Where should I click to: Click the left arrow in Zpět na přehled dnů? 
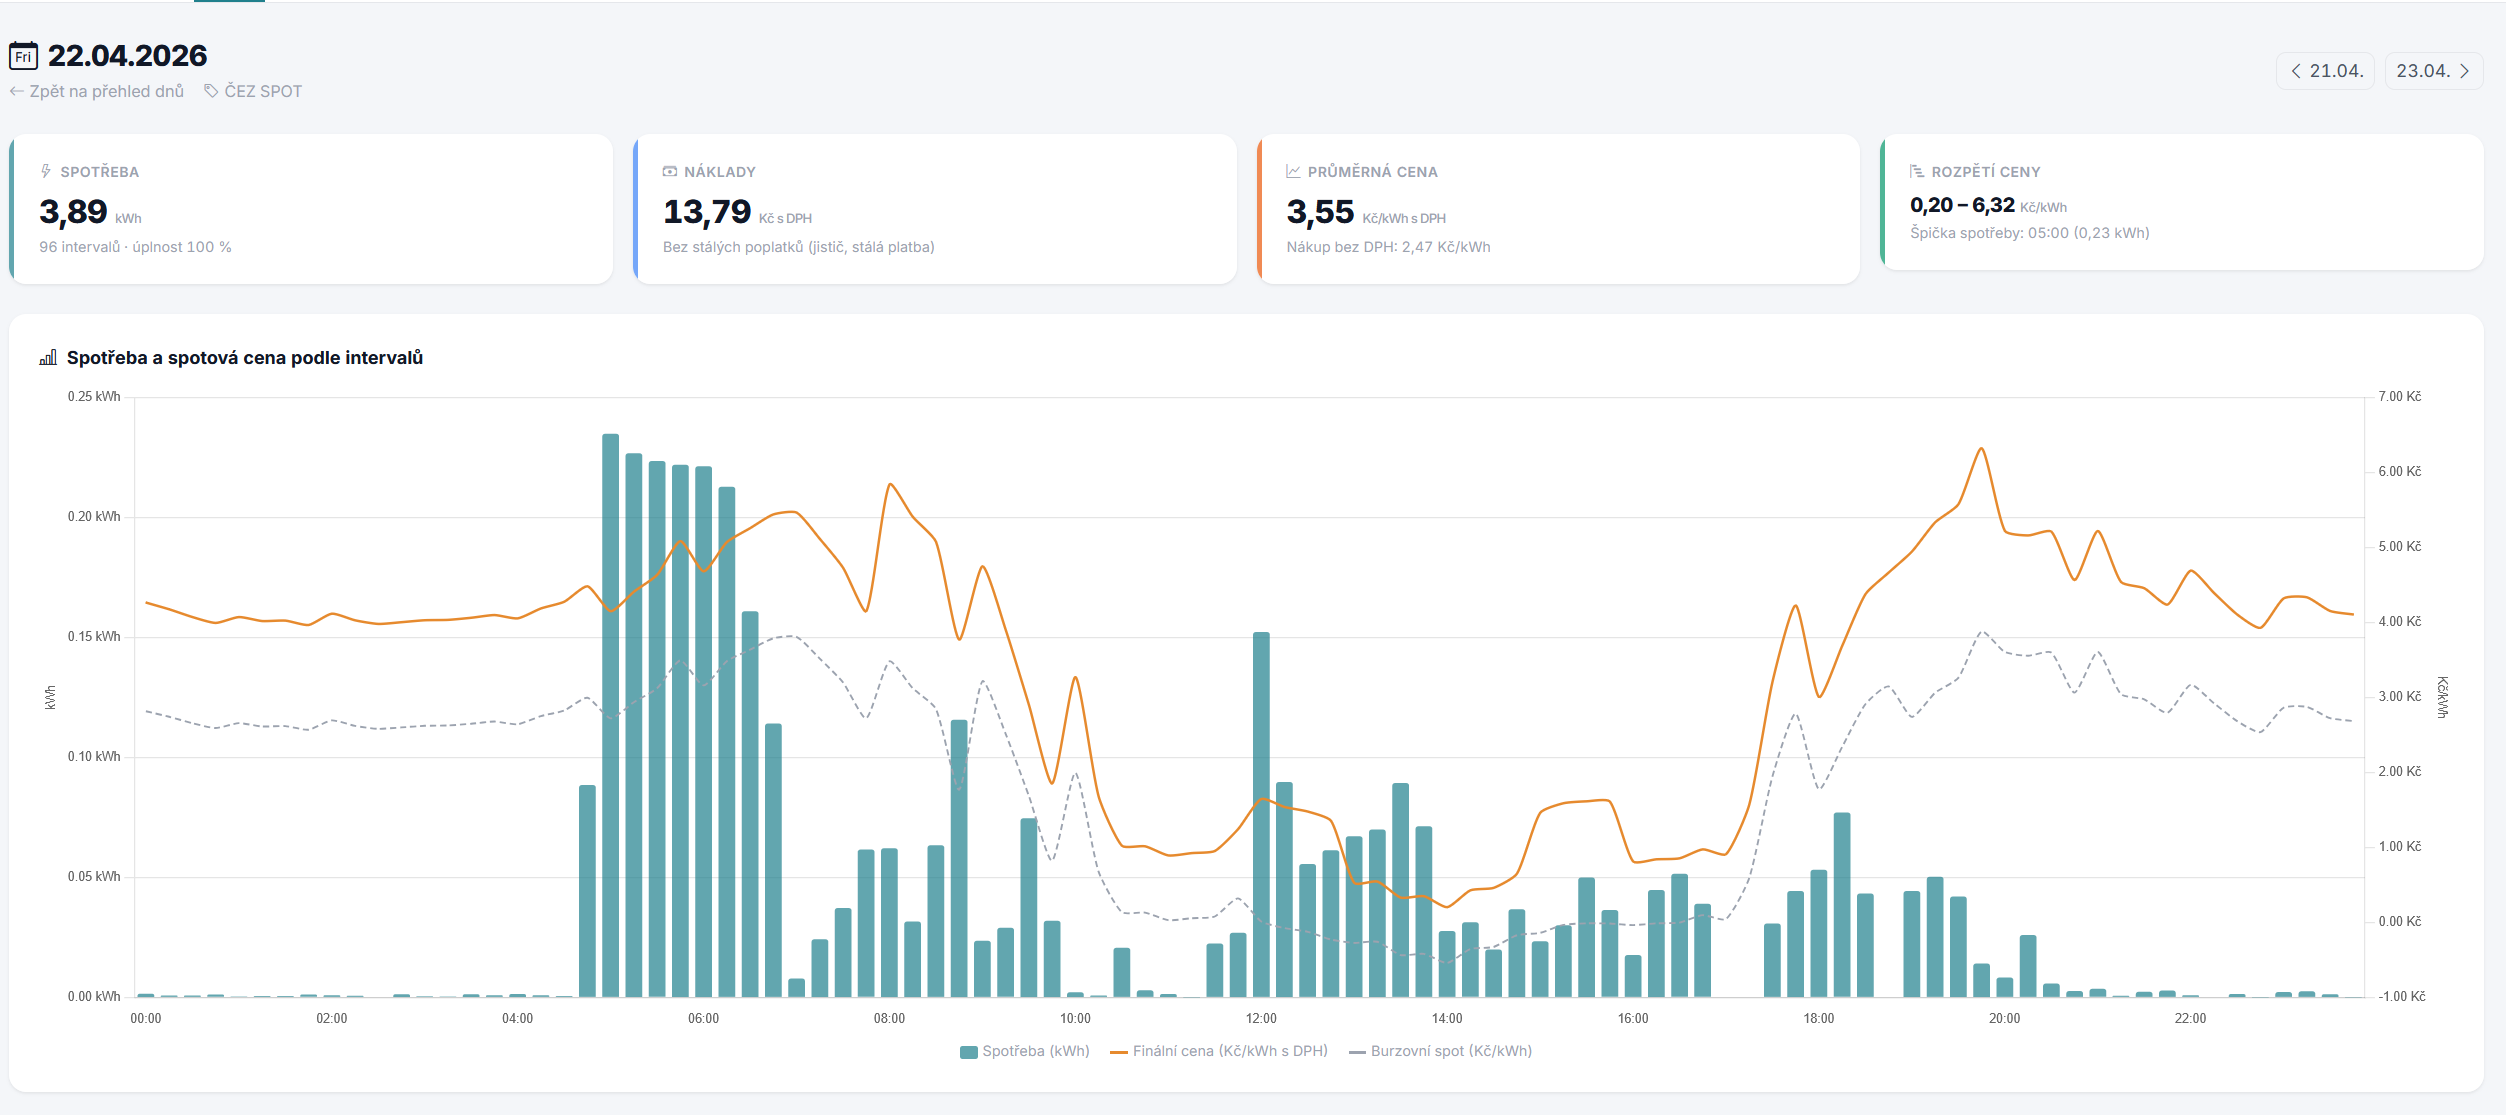16,91
